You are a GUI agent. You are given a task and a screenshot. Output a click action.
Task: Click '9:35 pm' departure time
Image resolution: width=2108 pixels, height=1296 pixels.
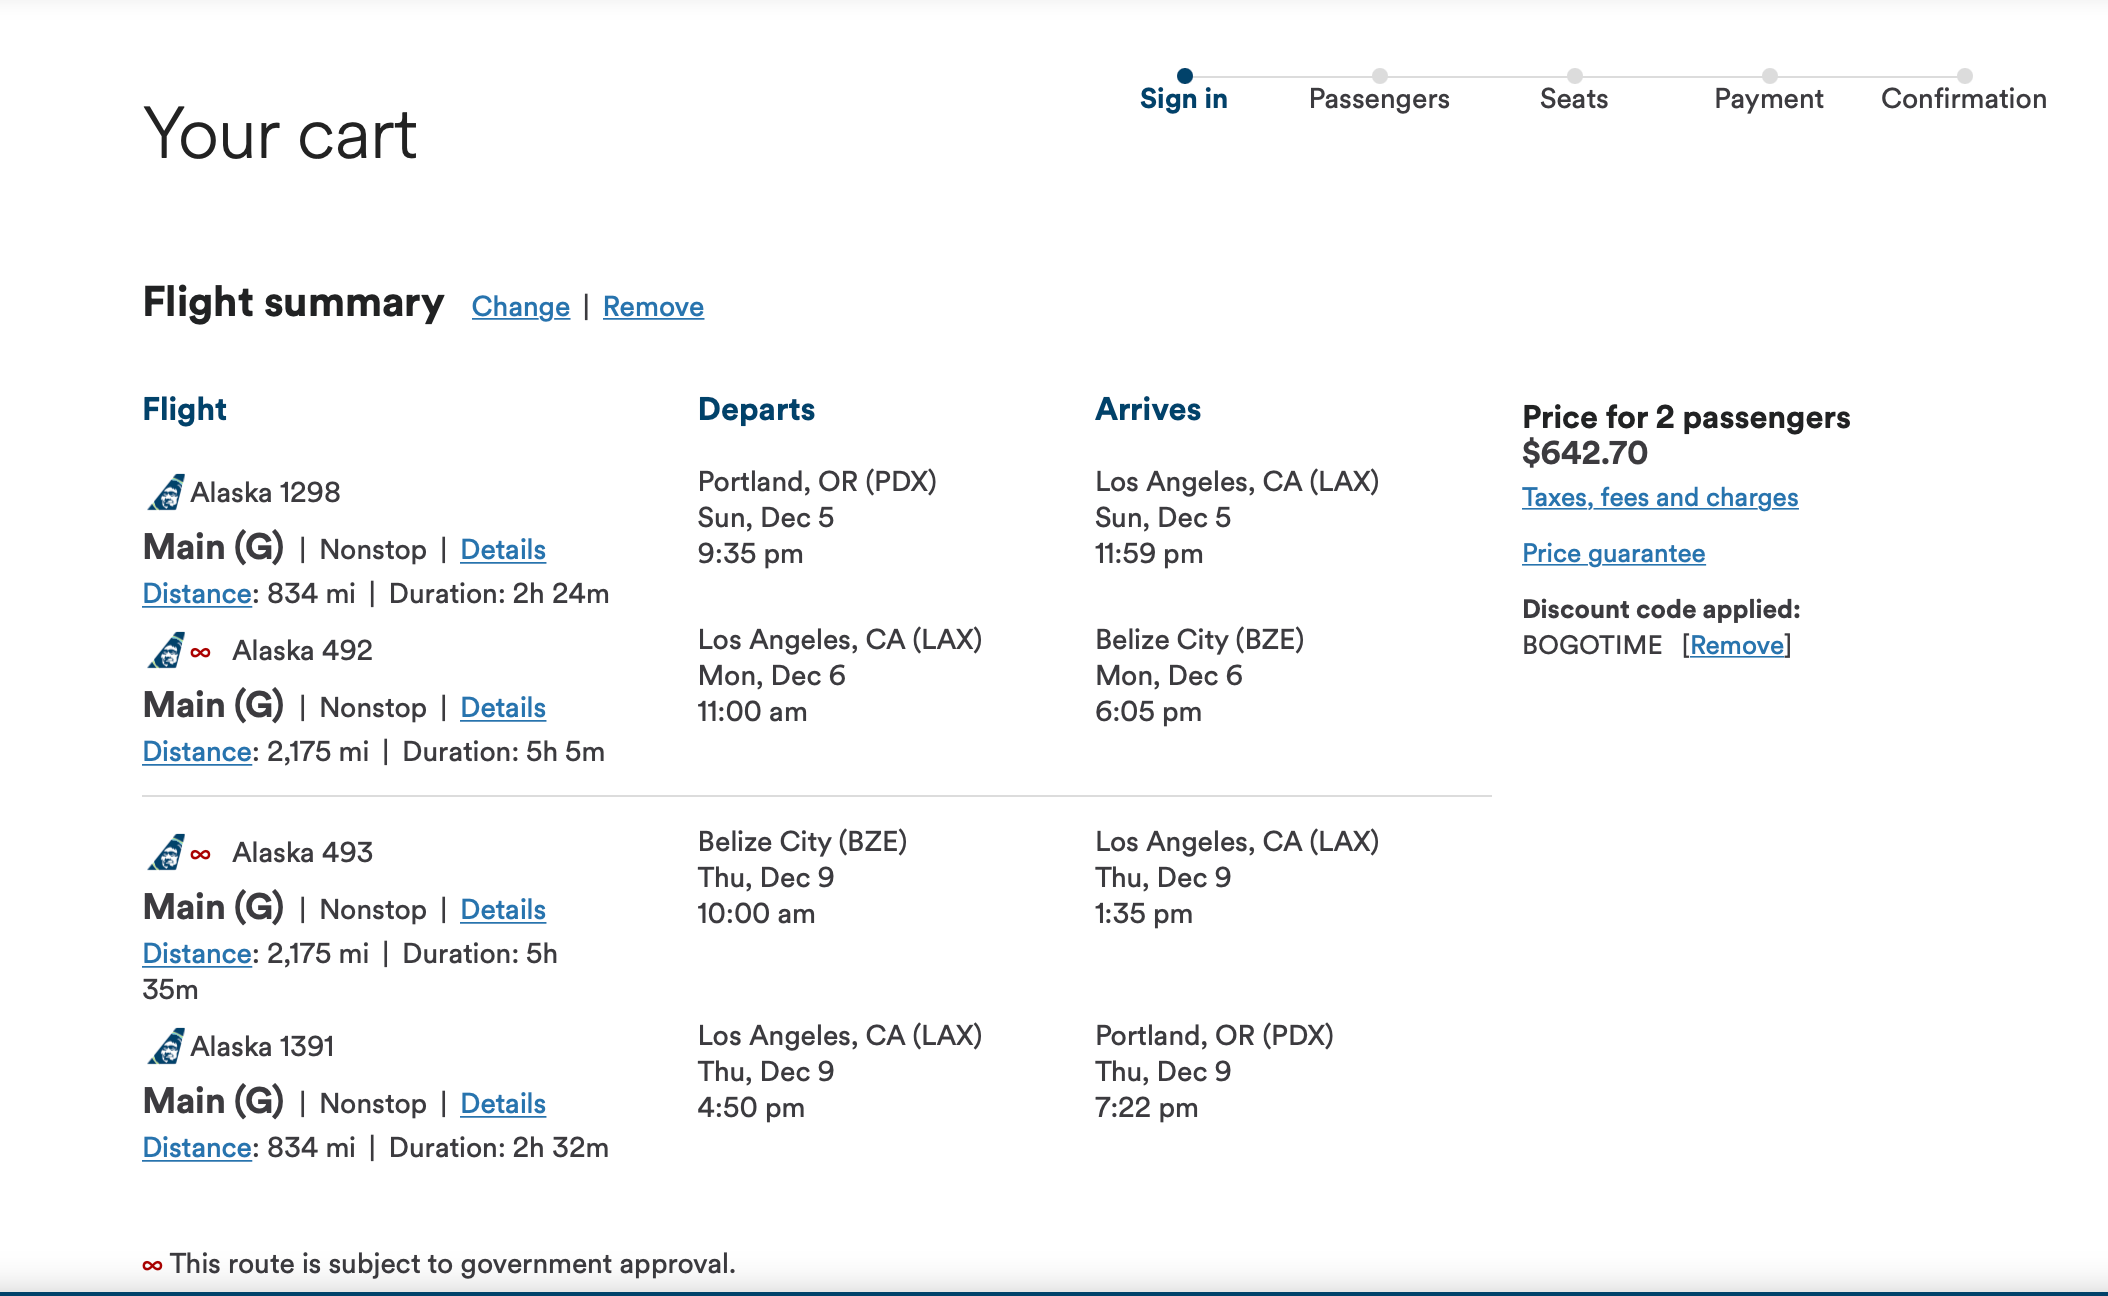coord(750,553)
